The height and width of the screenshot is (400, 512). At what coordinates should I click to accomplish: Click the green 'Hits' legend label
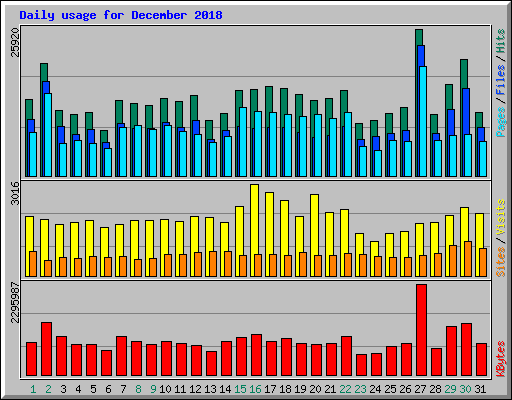point(500,41)
